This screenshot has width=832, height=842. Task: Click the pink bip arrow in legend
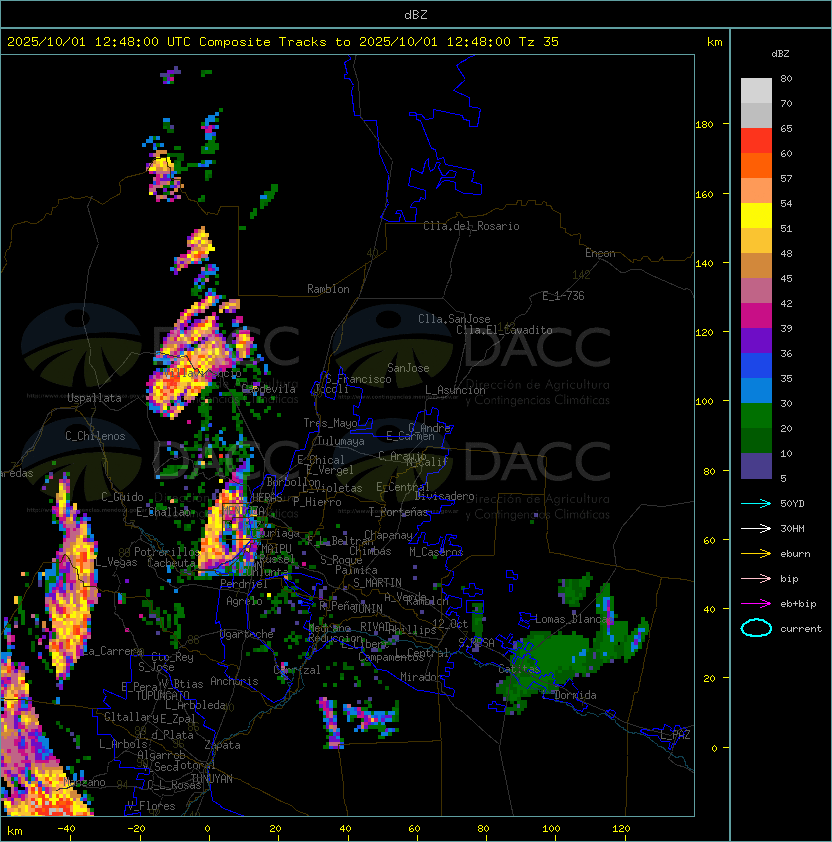pyautogui.click(x=756, y=578)
